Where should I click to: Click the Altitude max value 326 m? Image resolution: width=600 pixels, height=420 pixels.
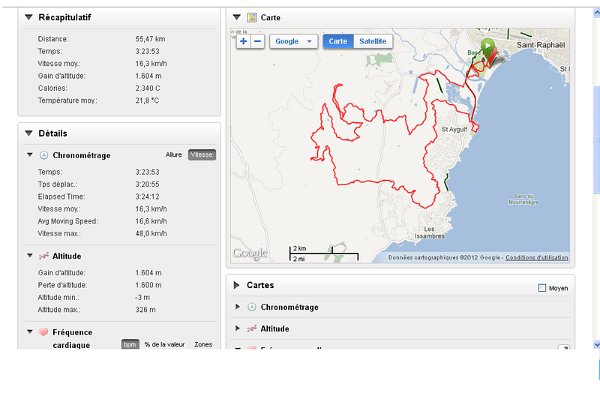pyautogui.click(x=145, y=309)
